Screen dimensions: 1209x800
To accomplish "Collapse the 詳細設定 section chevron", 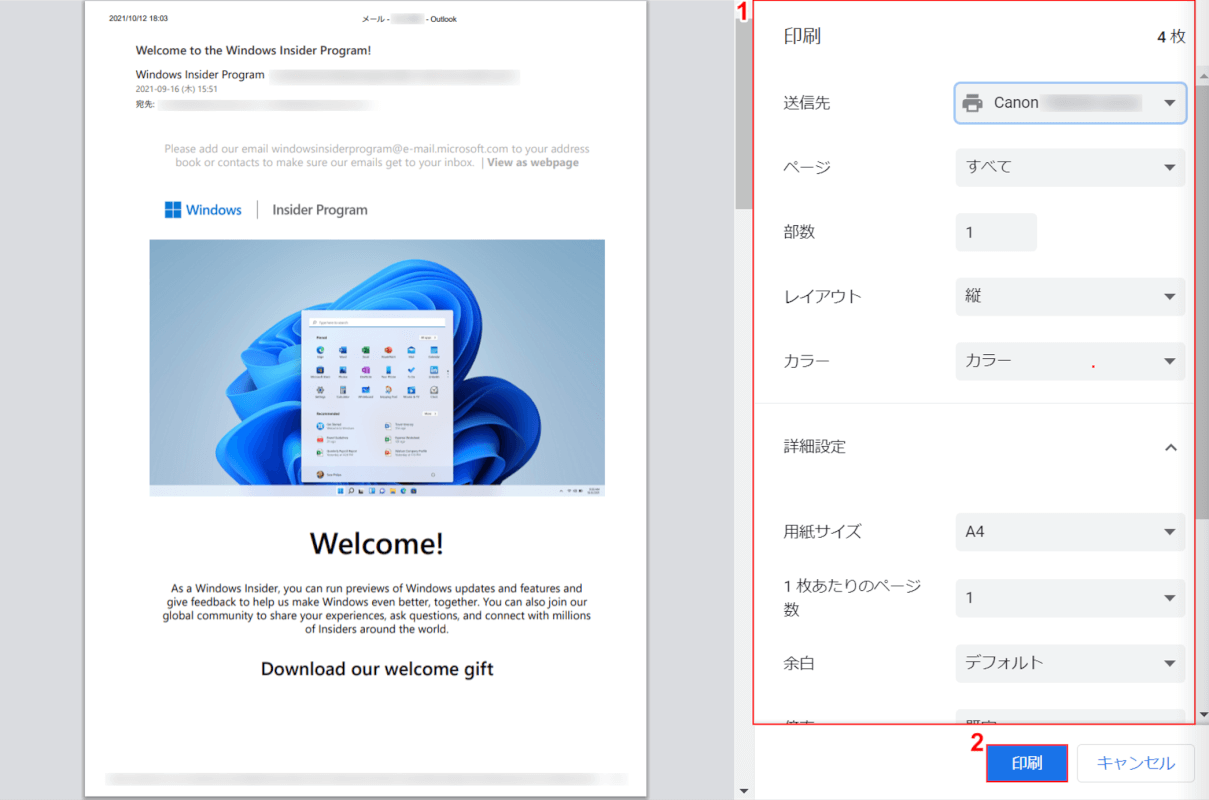I will coord(1171,447).
